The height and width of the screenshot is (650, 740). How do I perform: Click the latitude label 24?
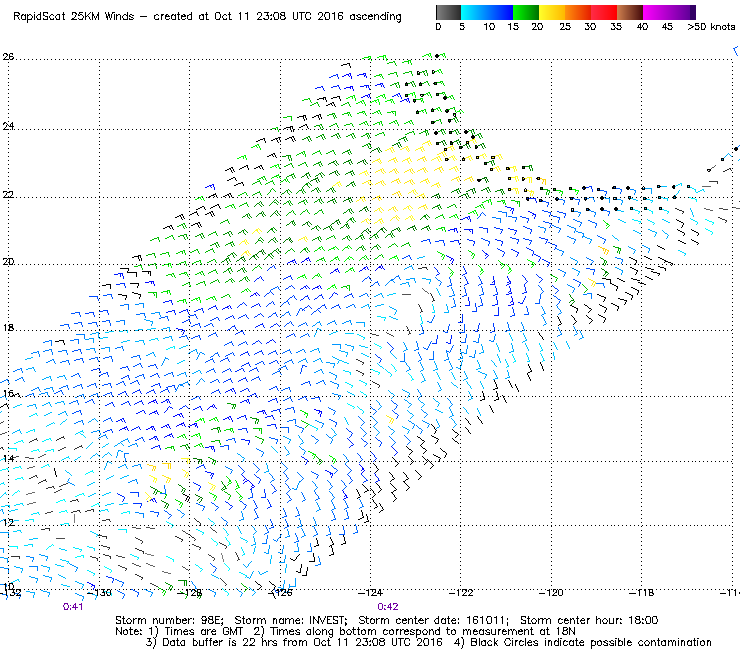8,126
